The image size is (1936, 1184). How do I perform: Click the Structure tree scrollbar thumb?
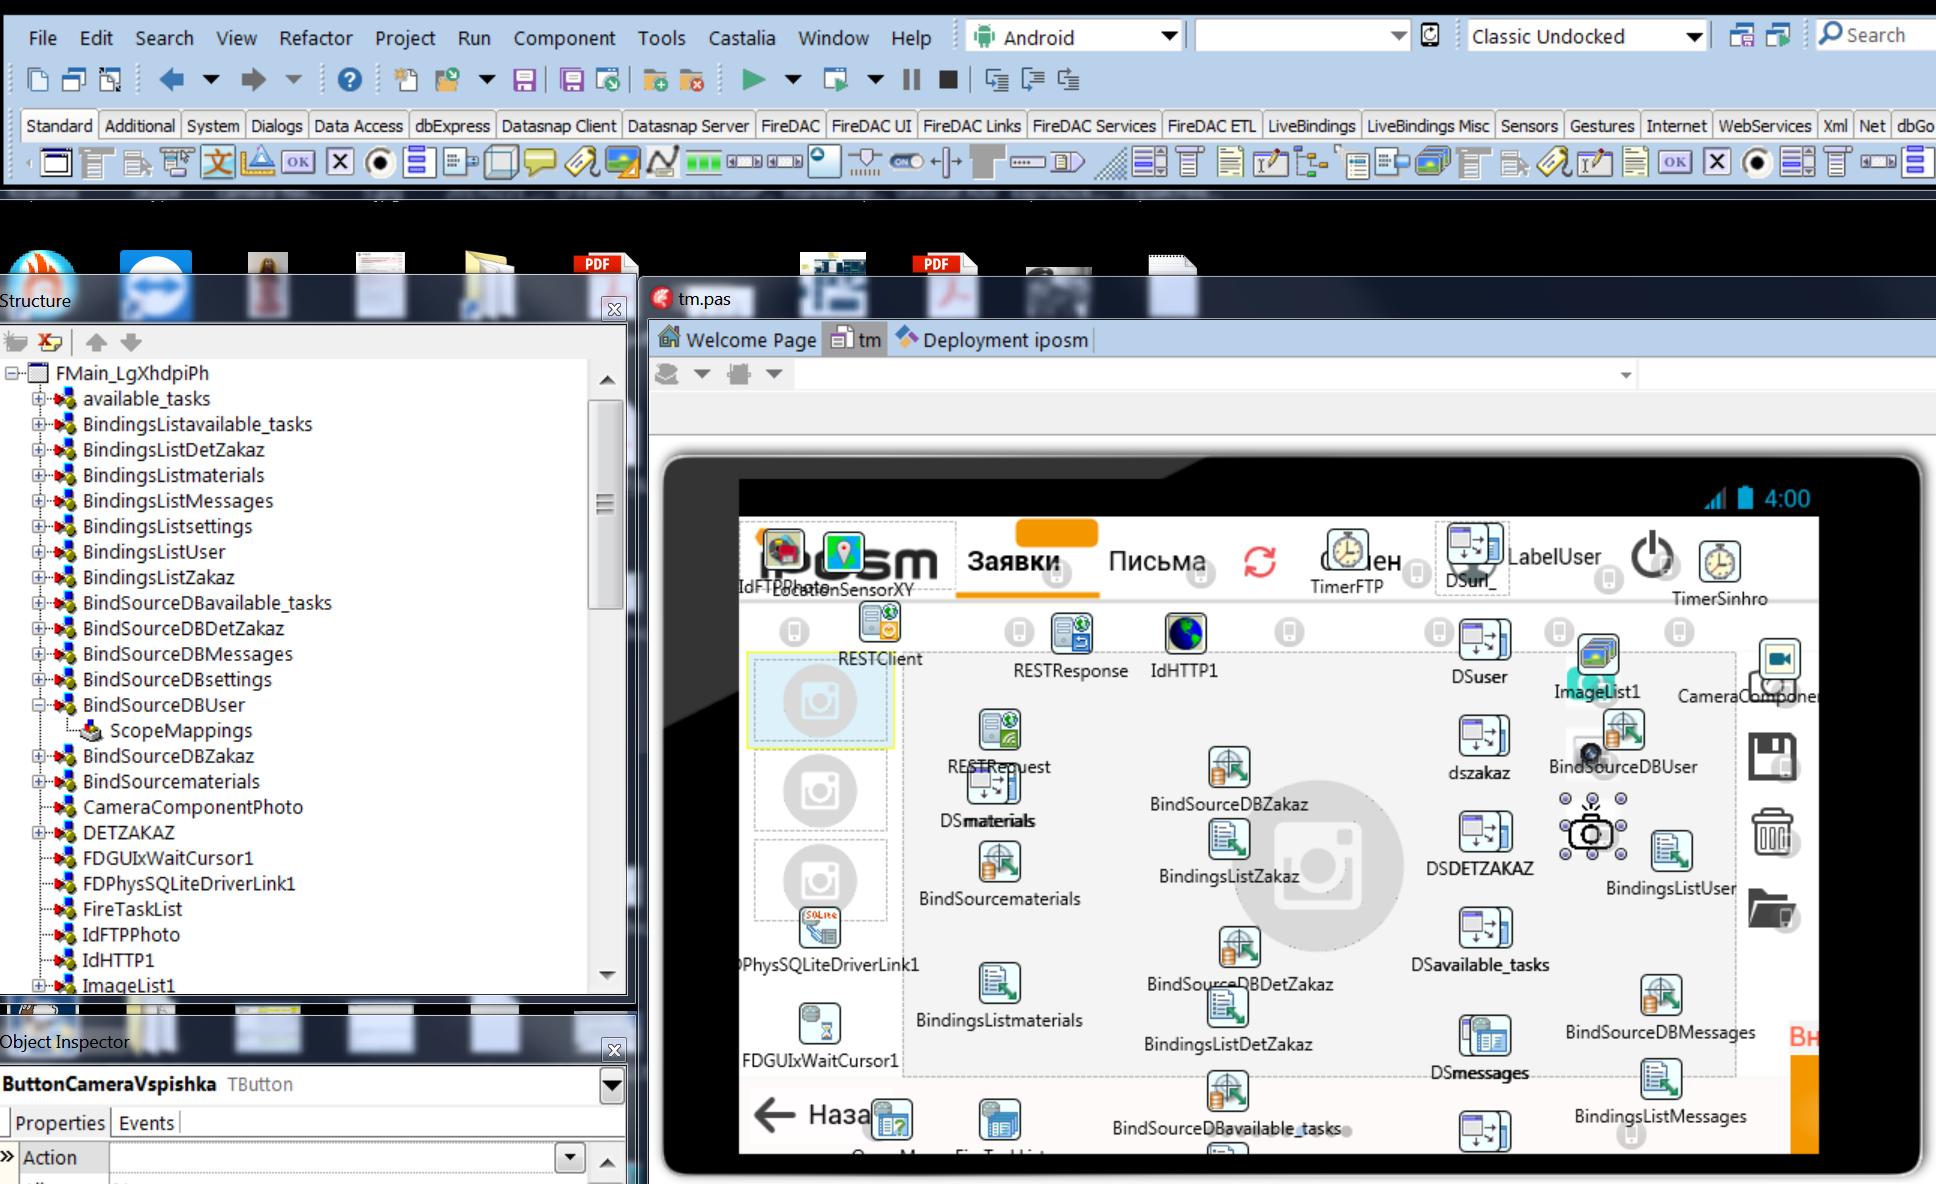click(605, 504)
